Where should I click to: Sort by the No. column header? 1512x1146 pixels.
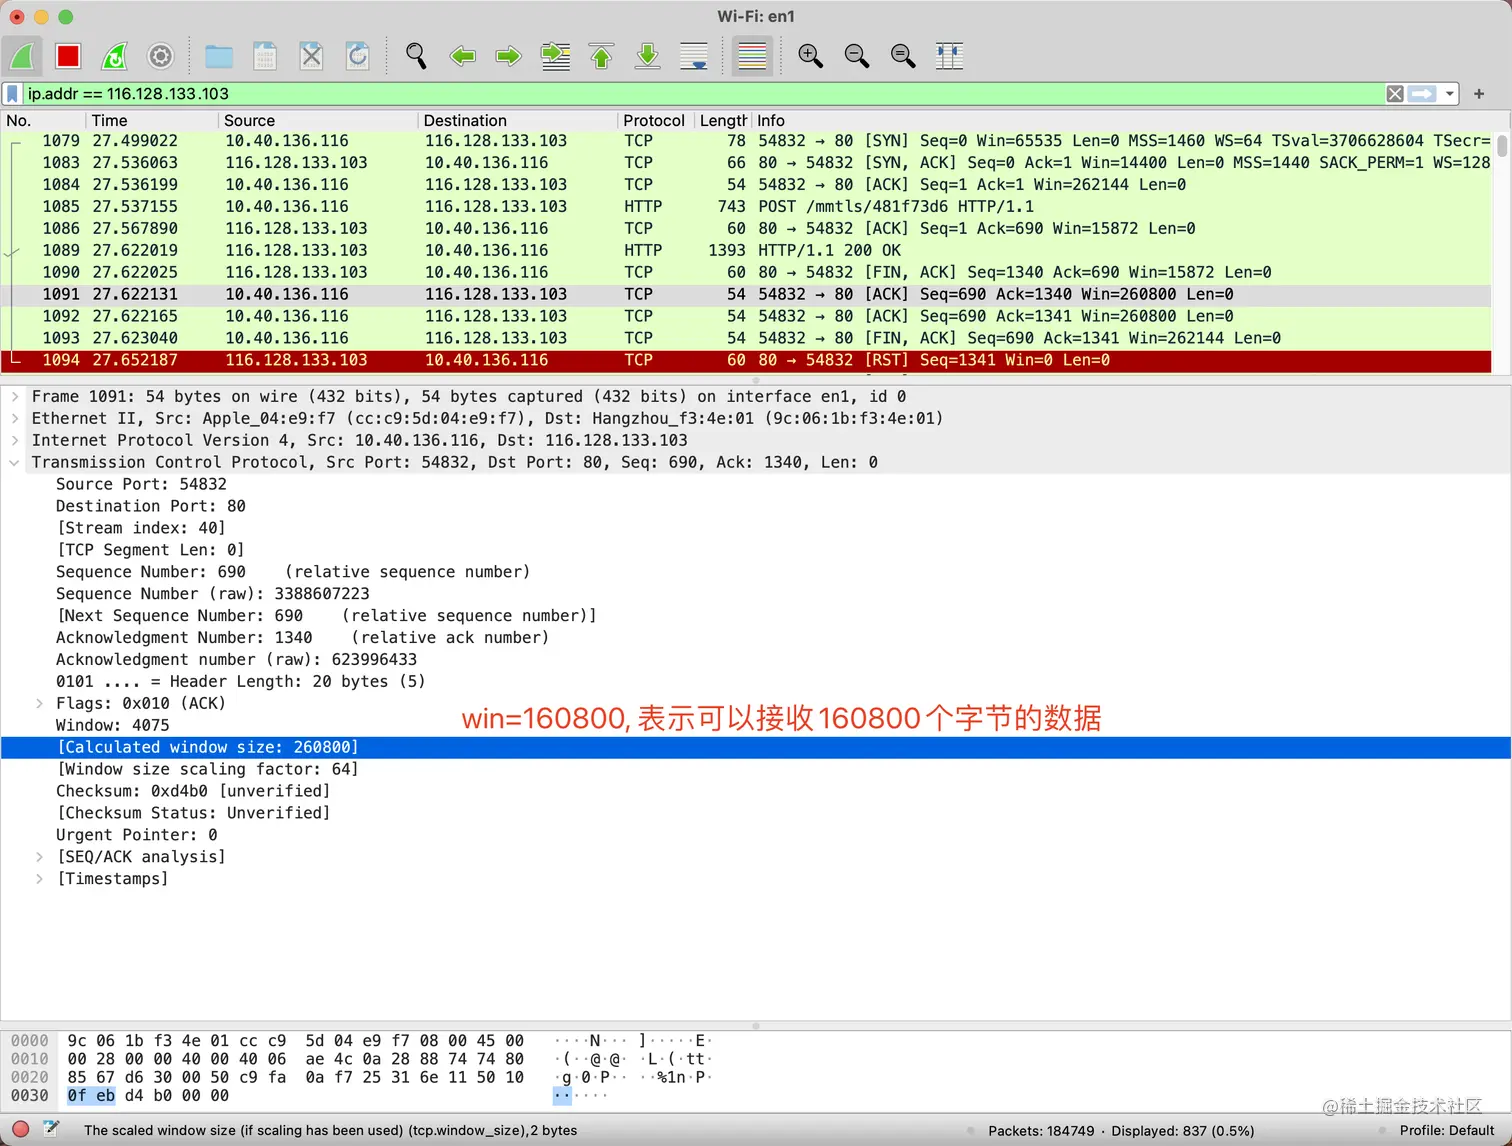point(44,120)
